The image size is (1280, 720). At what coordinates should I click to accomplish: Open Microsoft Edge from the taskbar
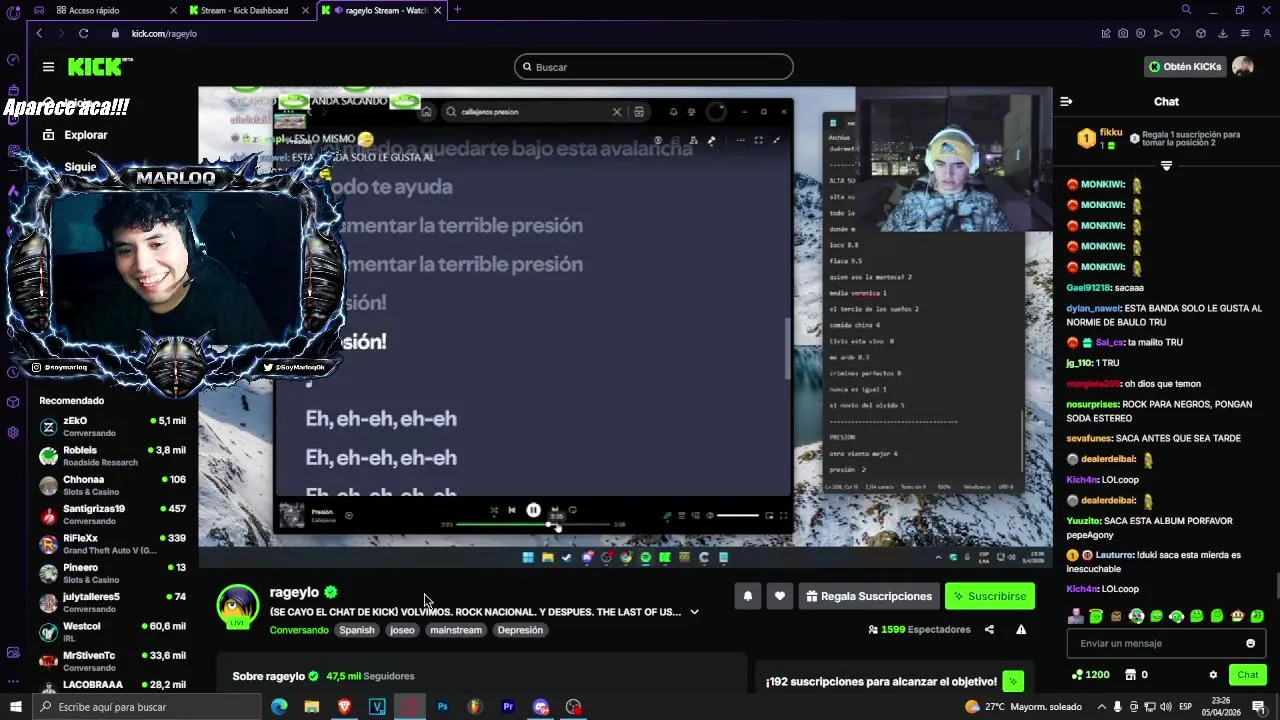click(x=279, y=707)
